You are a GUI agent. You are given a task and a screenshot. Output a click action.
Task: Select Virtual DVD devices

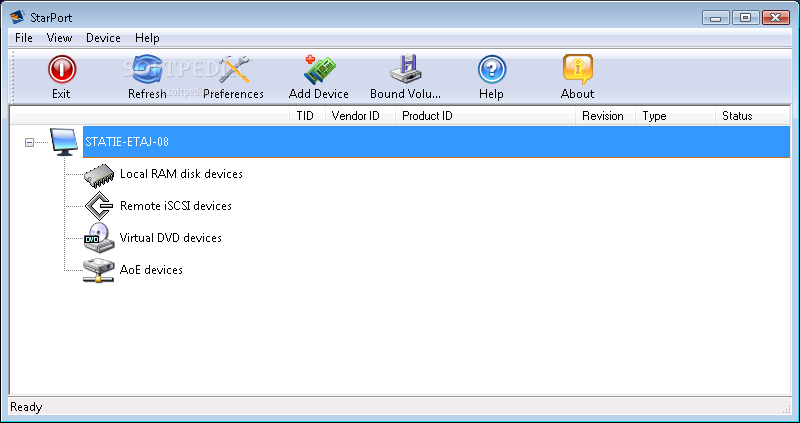pyautogui.click(x=170, y=238)
